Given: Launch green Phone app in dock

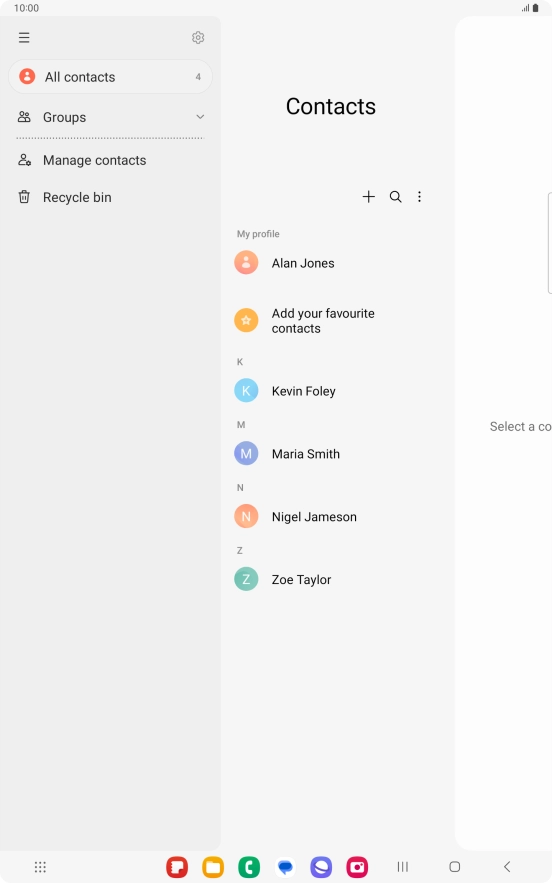Looking at the screenshot, I should point(249,867).
